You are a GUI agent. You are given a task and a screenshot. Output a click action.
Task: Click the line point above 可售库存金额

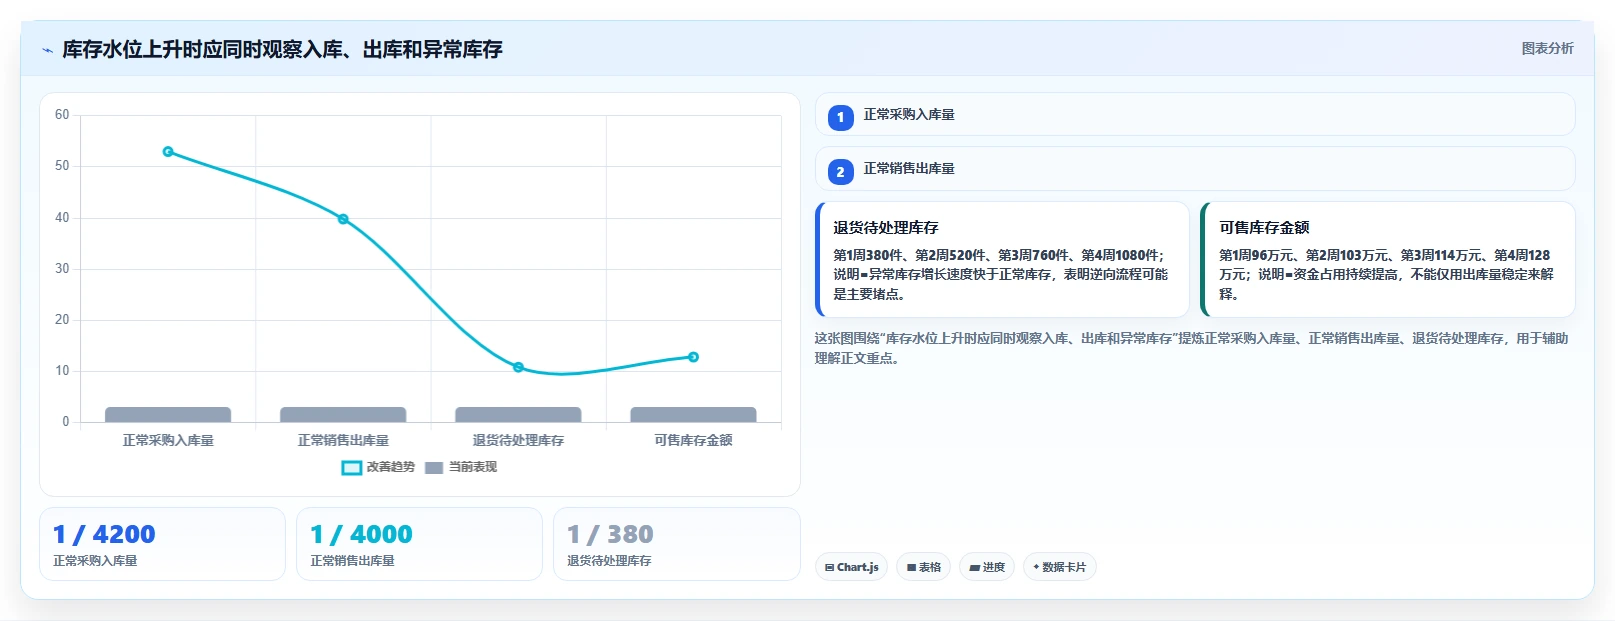coord(693,357)
